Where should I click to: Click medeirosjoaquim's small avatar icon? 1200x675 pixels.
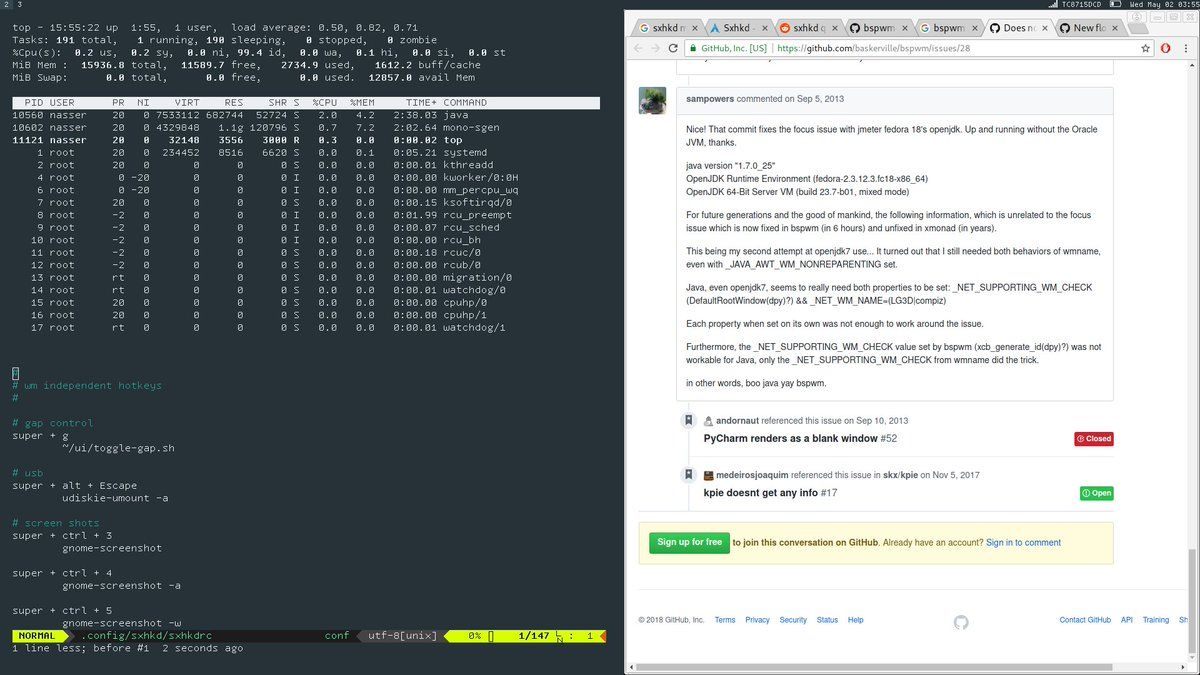click(x=708, y=475)
